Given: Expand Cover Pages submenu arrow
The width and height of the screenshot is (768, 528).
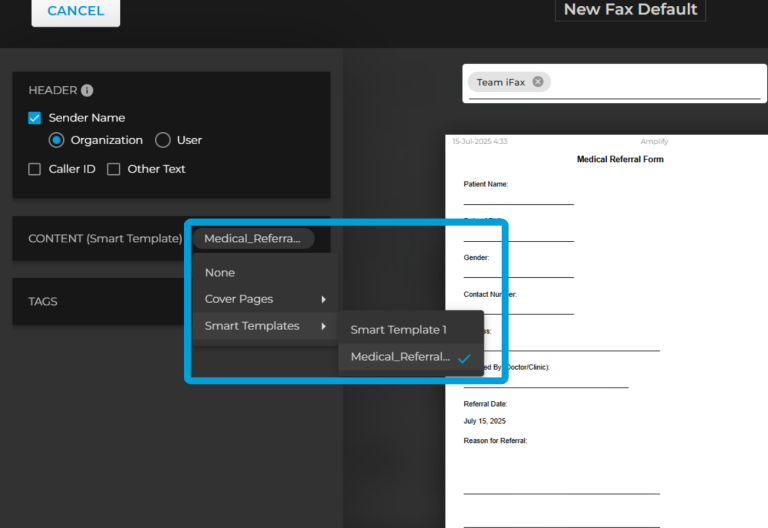Looking at the screenshot, I should (x=323, y=299).
